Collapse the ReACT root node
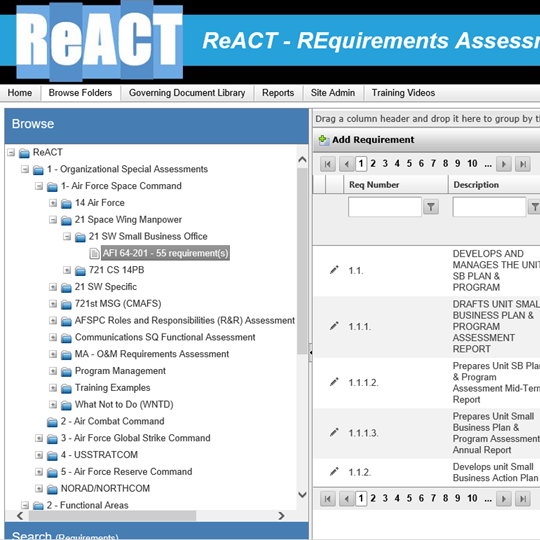 11,152
